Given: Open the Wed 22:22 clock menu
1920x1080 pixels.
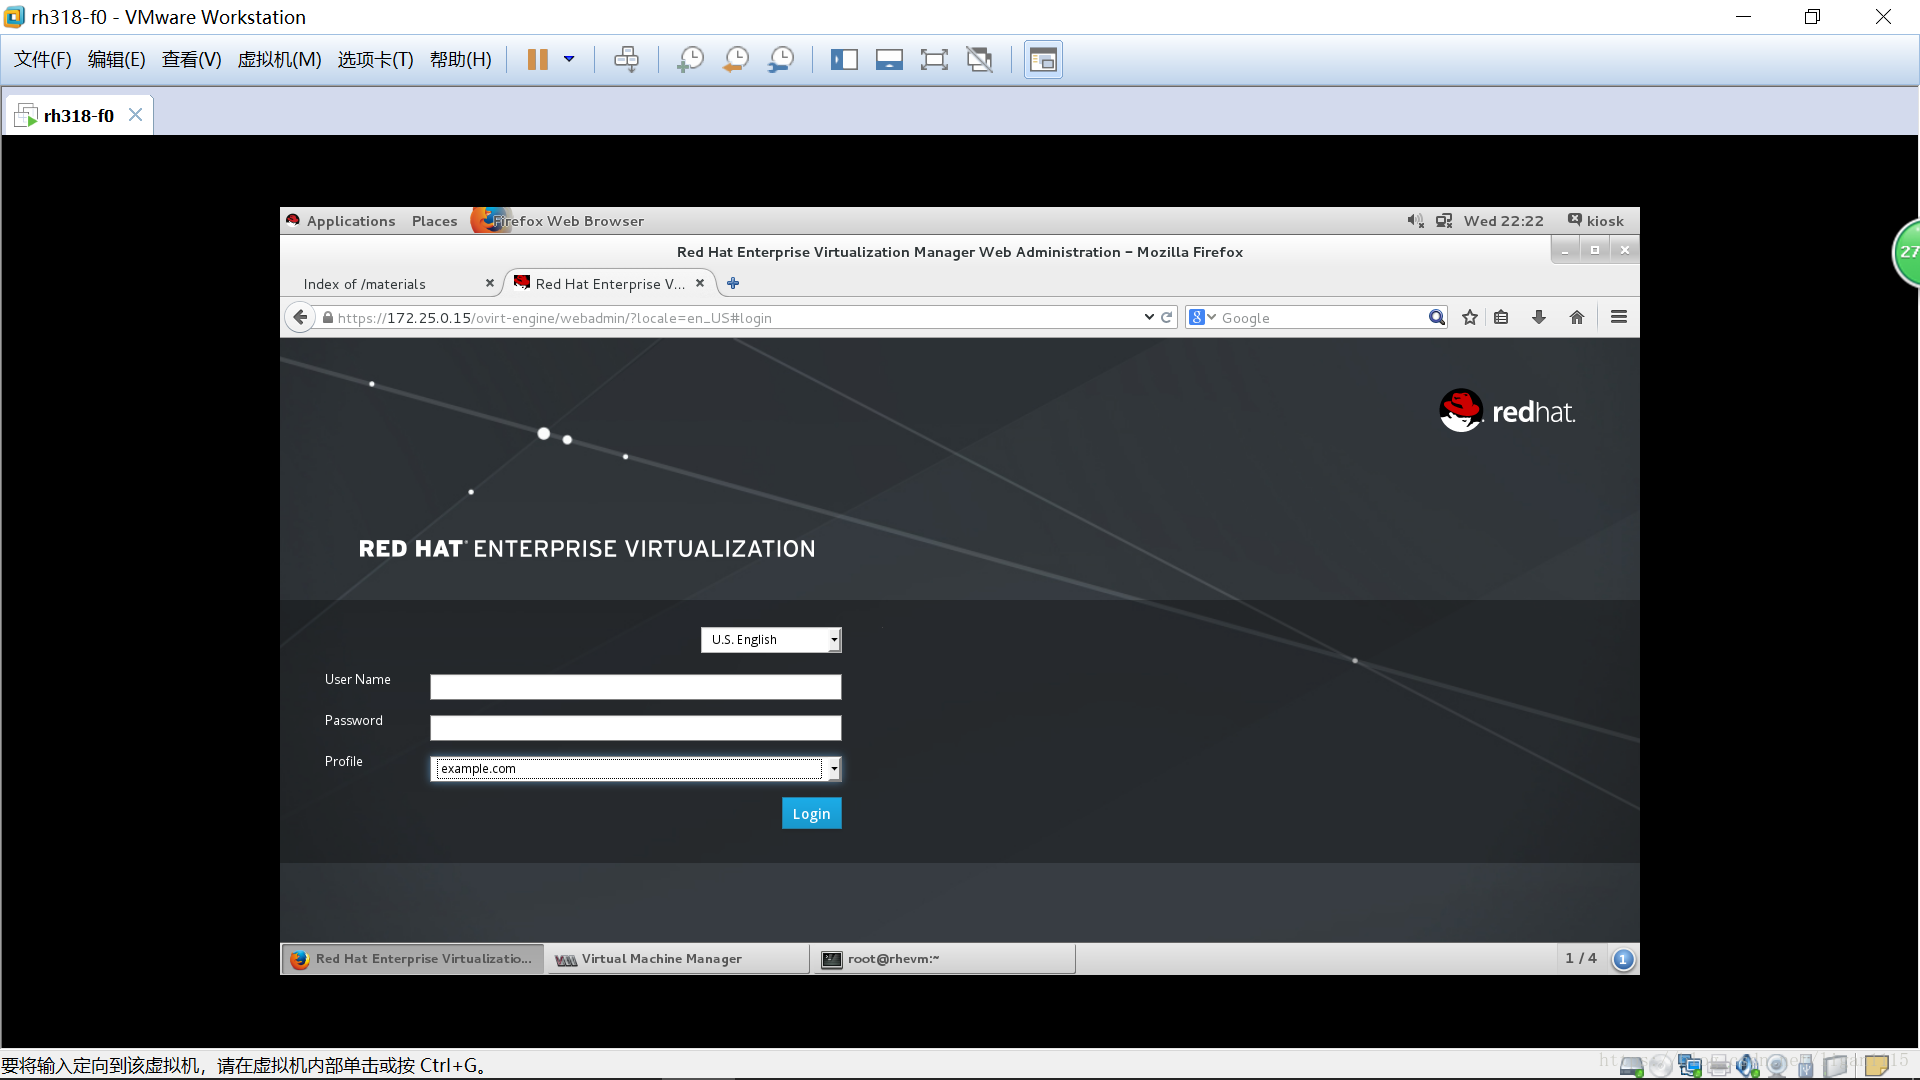Looking at the screenshot, I should [1503, 221].
